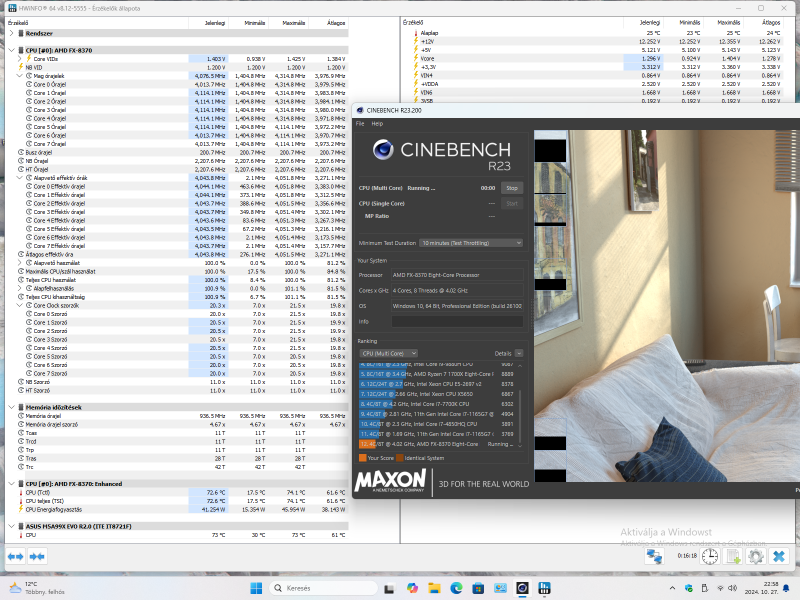Open the weather widget on the taskbar
Screen dimensions: 800x600
(x=37, y=588)
